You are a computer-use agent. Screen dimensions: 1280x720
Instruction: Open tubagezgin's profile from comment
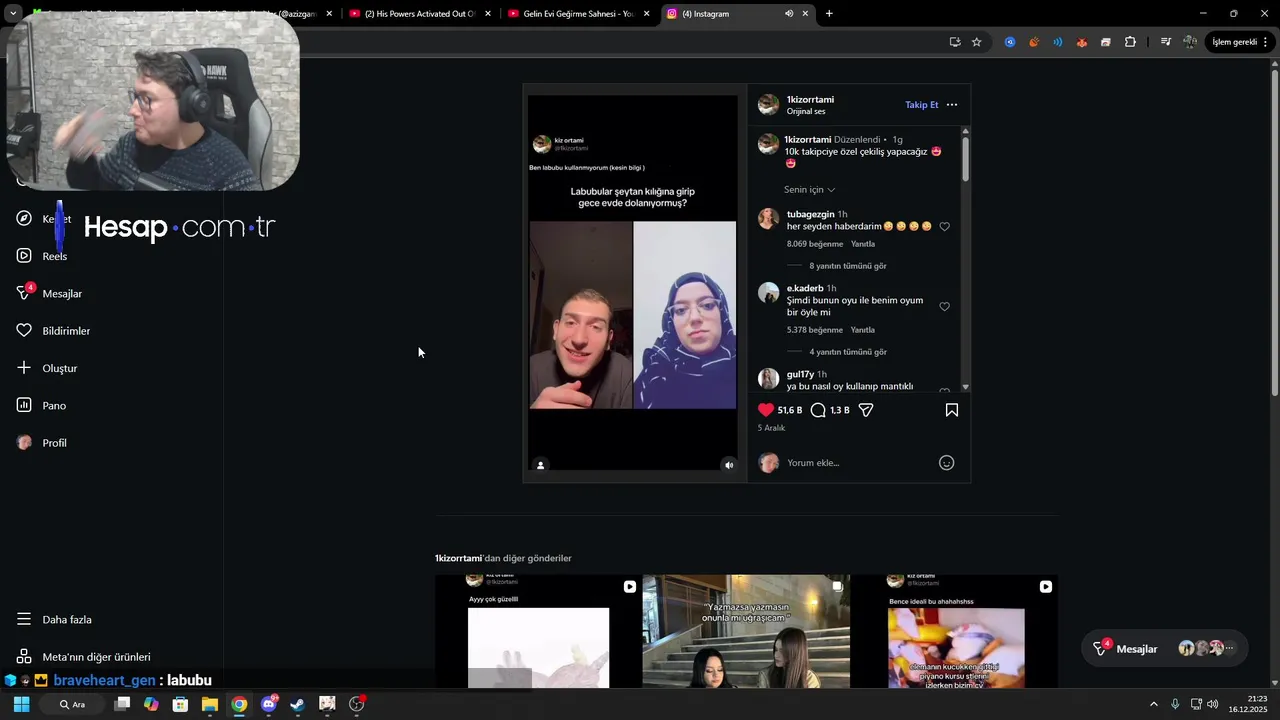point(810,214)
